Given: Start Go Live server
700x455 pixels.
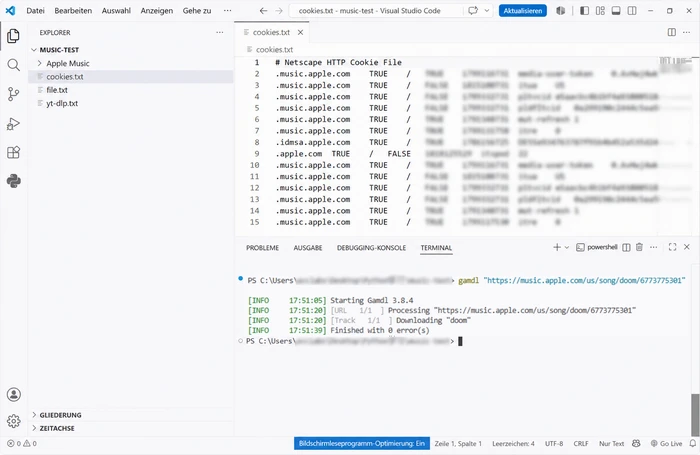Looking at the screenshot, I should click(666, 443).
